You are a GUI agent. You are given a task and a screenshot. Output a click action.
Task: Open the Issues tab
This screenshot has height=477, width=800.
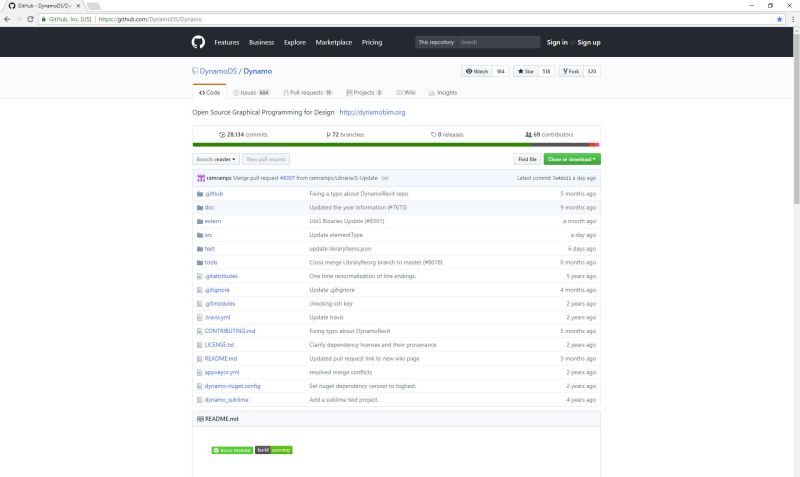pyautogui.click(x=251, y=92)
